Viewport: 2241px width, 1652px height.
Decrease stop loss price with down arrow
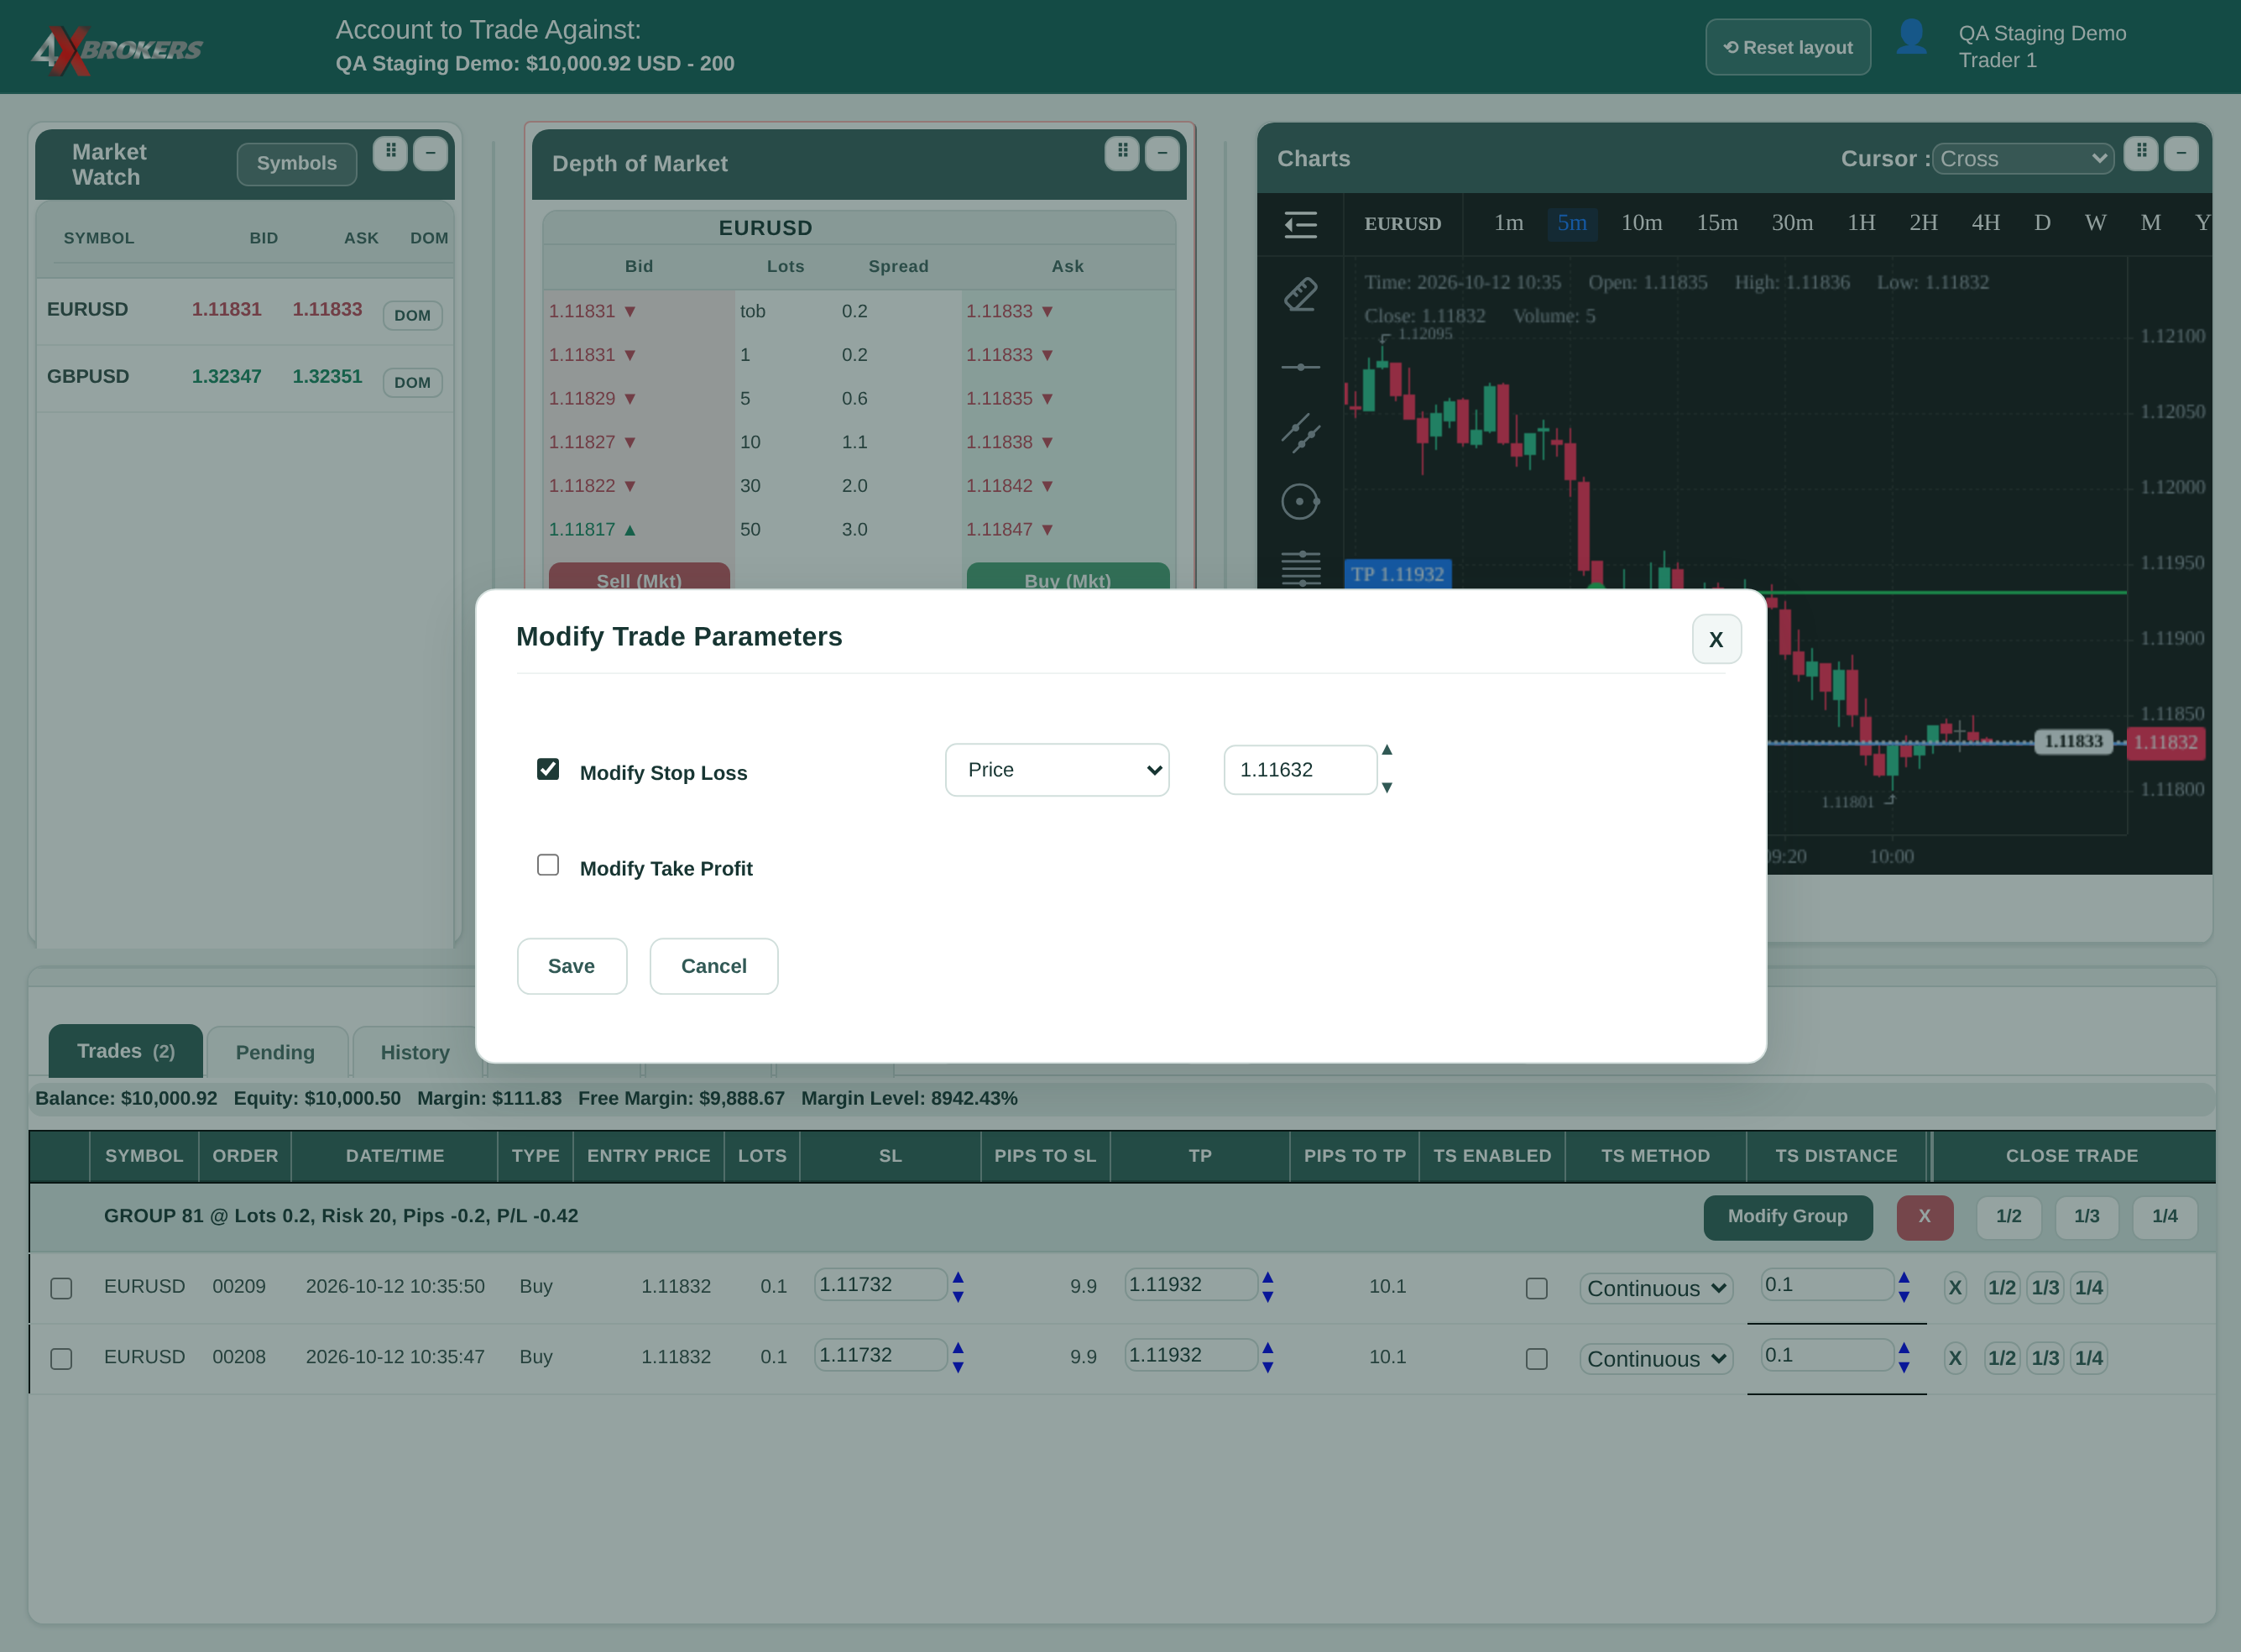click(x=1387, y=788)
